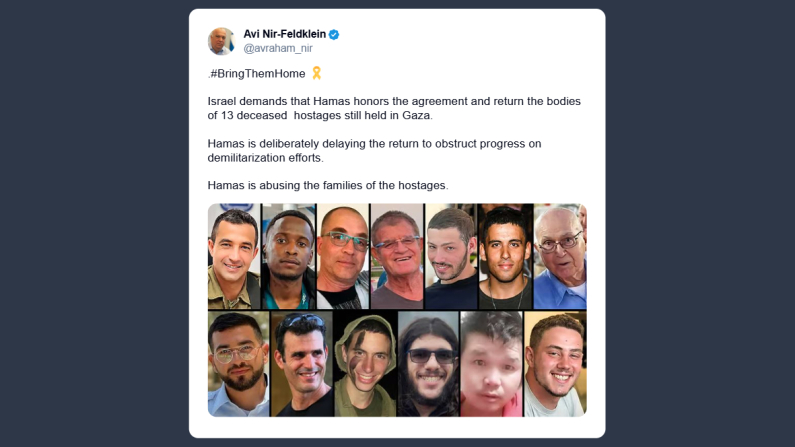Click the paragraph mentioning demilitarization efforts

[374, 151]
